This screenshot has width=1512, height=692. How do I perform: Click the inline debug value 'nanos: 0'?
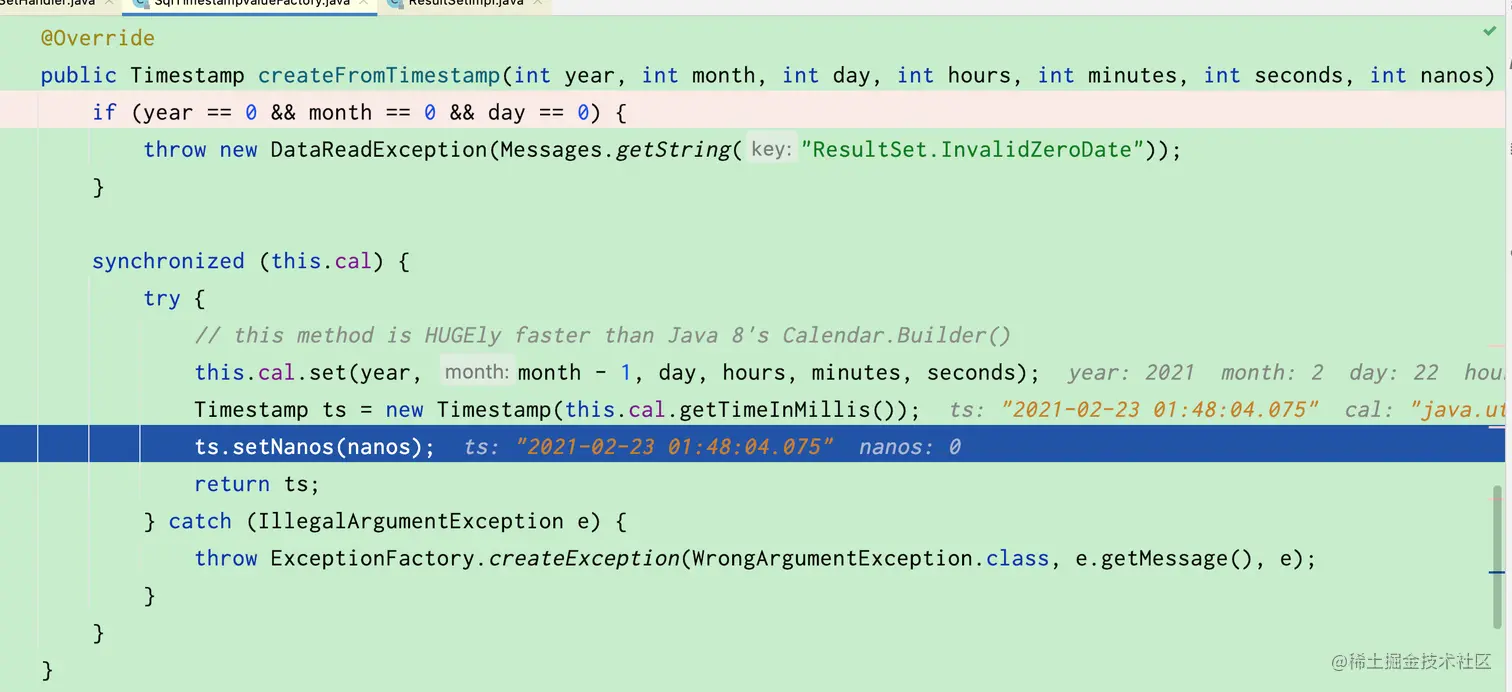pos(910,447)
